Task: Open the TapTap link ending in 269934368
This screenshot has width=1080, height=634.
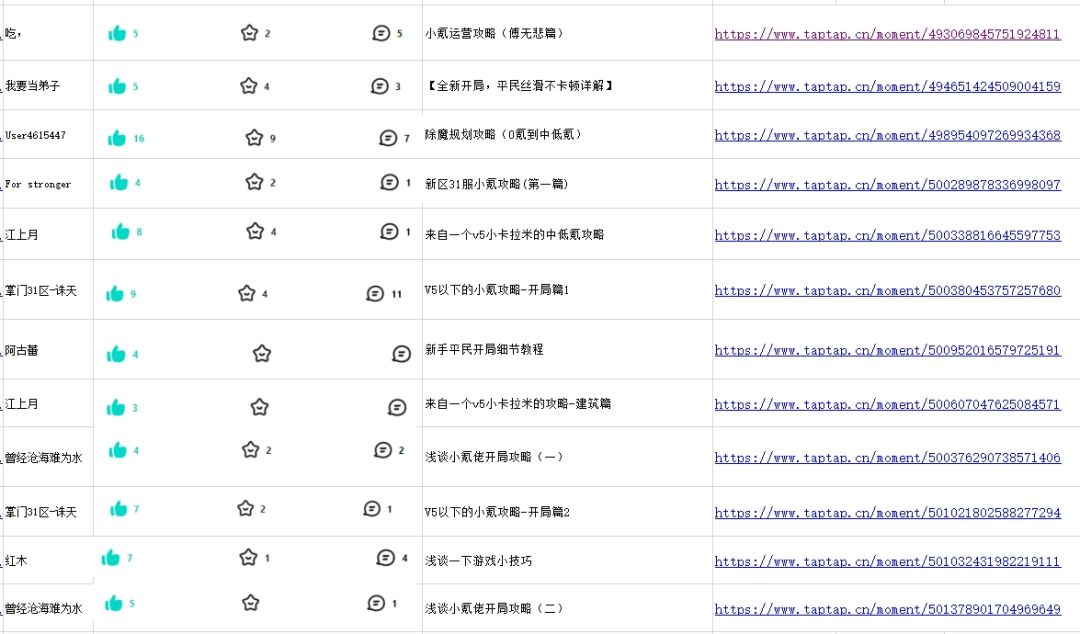Action: (887, 136)
